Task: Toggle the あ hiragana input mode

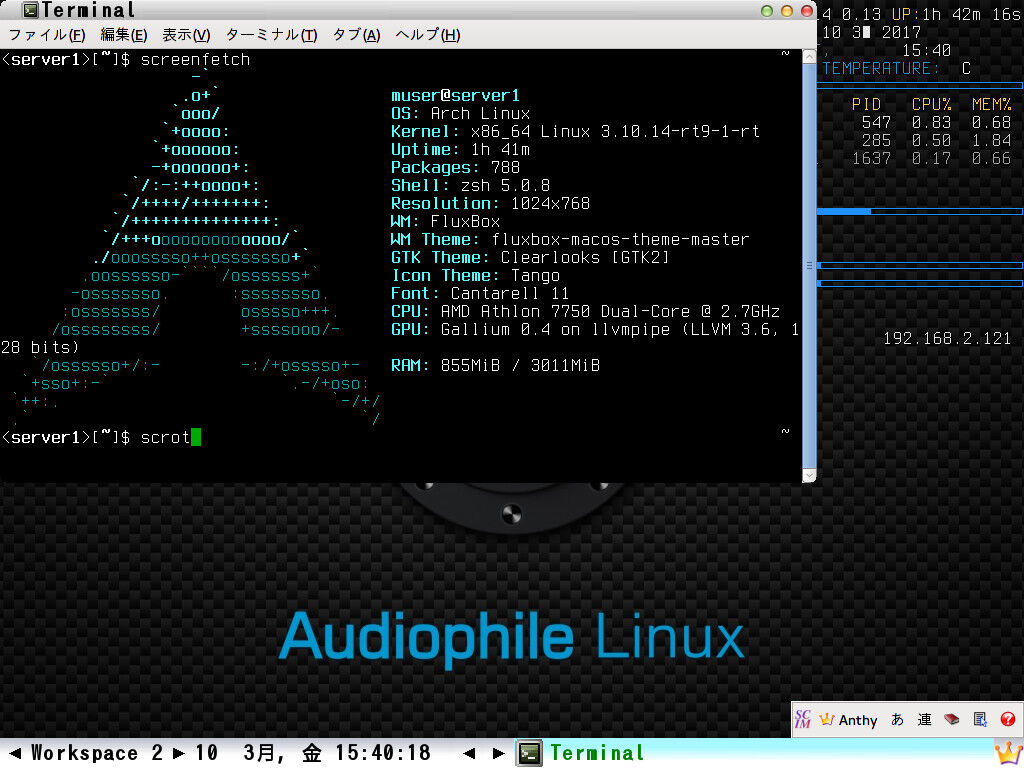Action: (x=897, y=720)
